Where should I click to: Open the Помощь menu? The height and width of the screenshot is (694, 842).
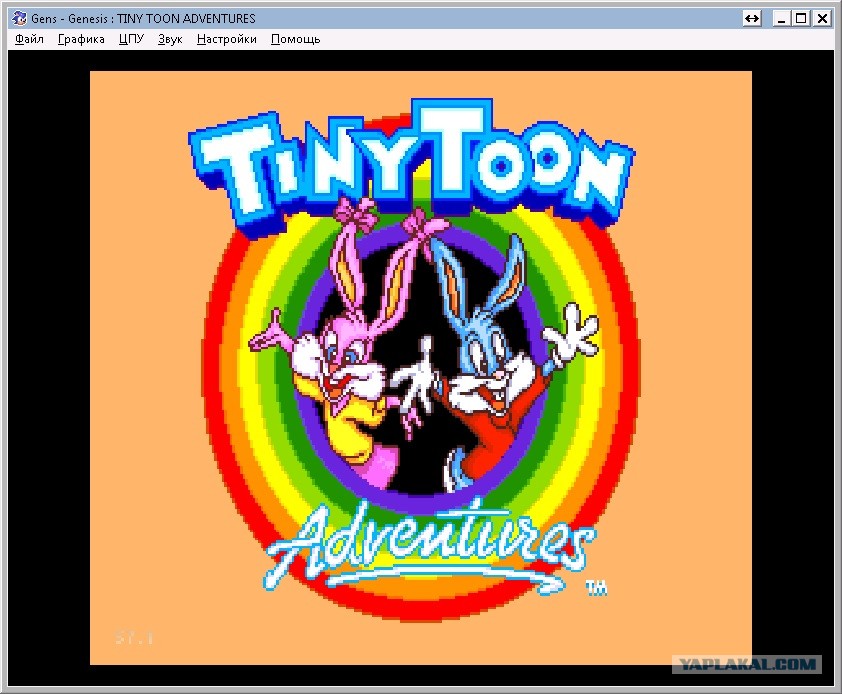click(x=295, y=39)
